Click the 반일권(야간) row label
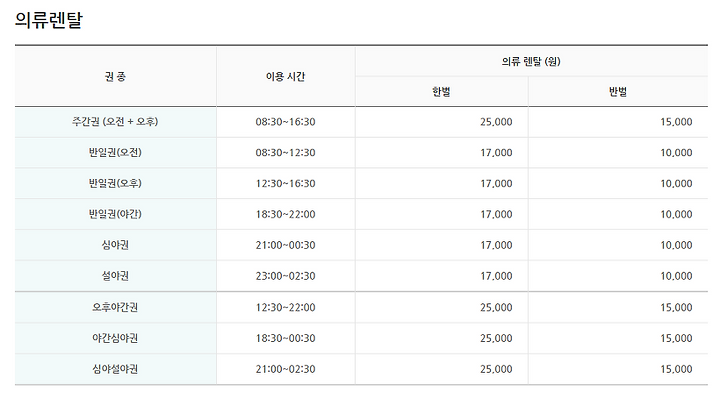The width and height of the screenshot is (720, 399). [115, 214]
